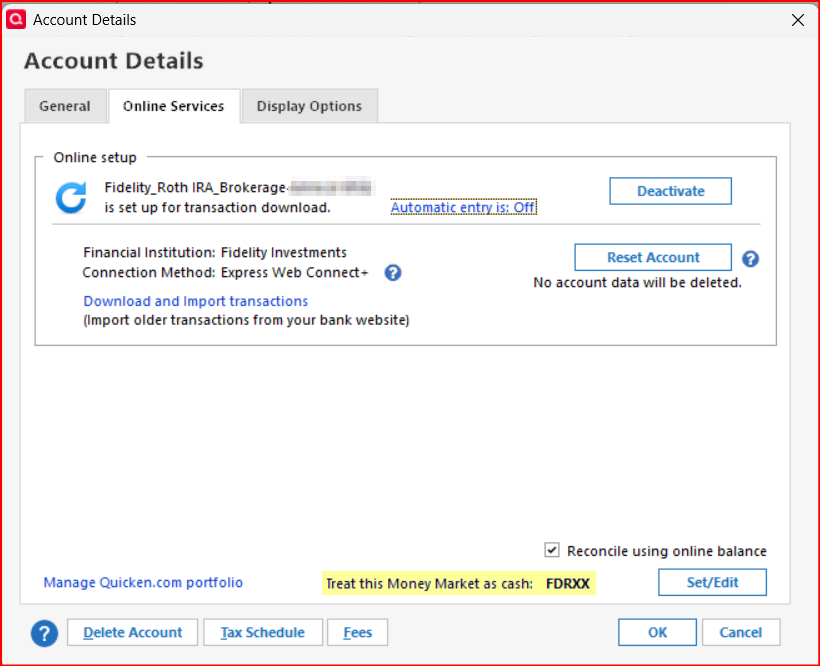Click the Fidelity_Roth IRA_Brokerage account name

pos(238,188)
